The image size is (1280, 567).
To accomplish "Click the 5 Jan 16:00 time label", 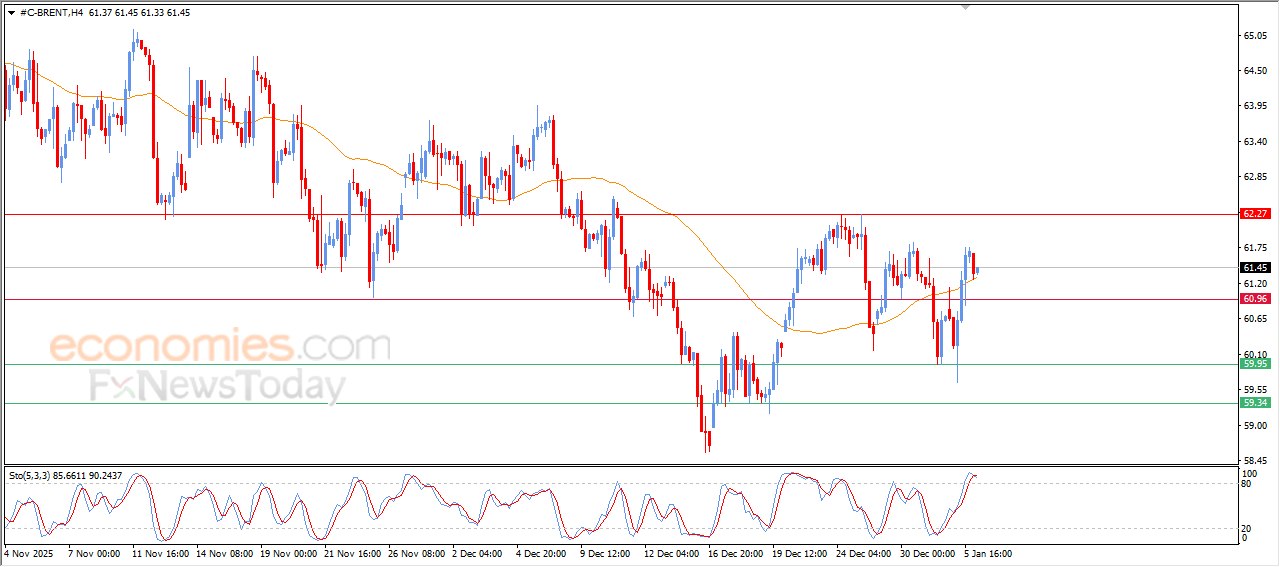I will pos(989,553).
